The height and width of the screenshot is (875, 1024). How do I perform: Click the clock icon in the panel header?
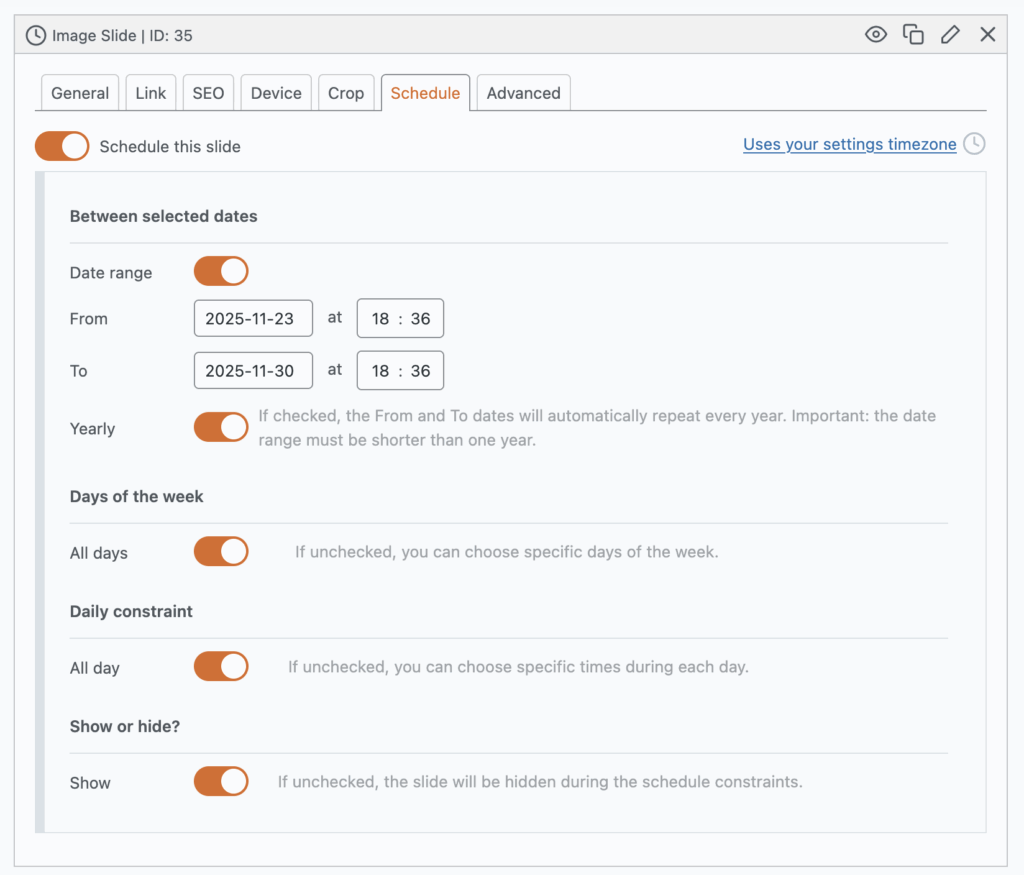pyautogui.click(x=37, y=34)
